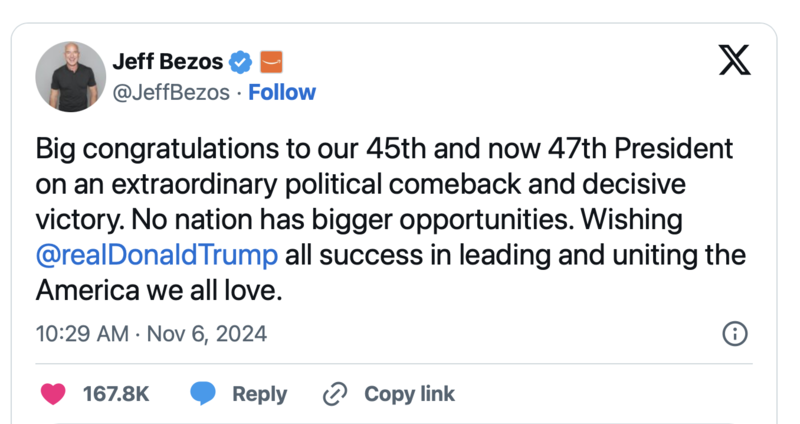
Task: Click the blue reply speech bubble icon
Action: pos(204,394)
